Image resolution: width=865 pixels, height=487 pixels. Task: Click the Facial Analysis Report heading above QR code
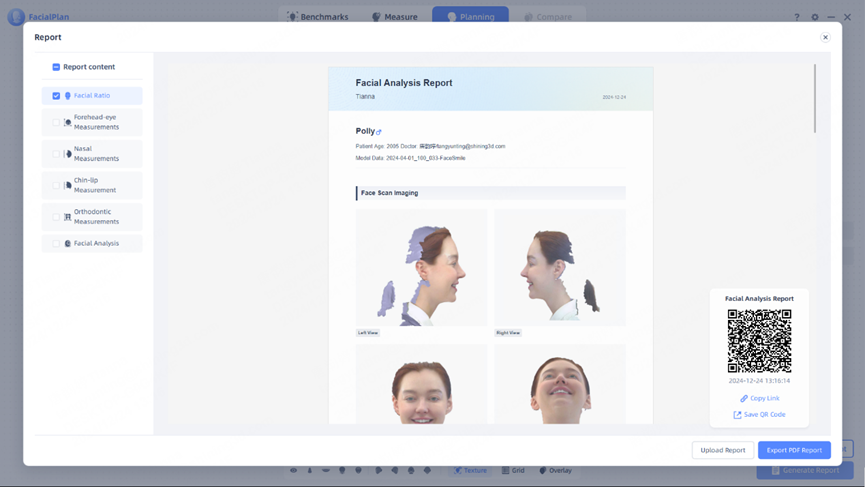pos(759,298)
